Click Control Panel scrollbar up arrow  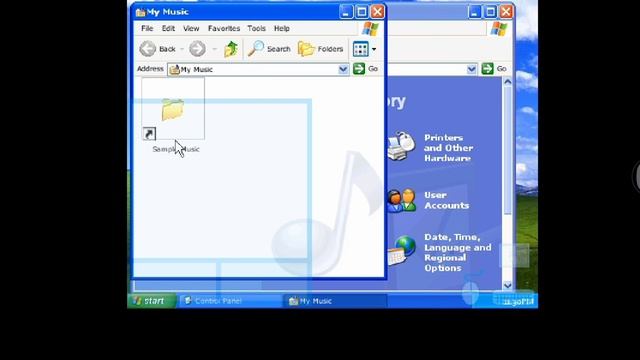(508, 82)
